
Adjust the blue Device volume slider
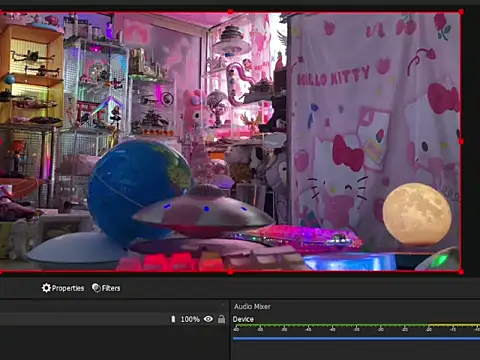(356, 338)
